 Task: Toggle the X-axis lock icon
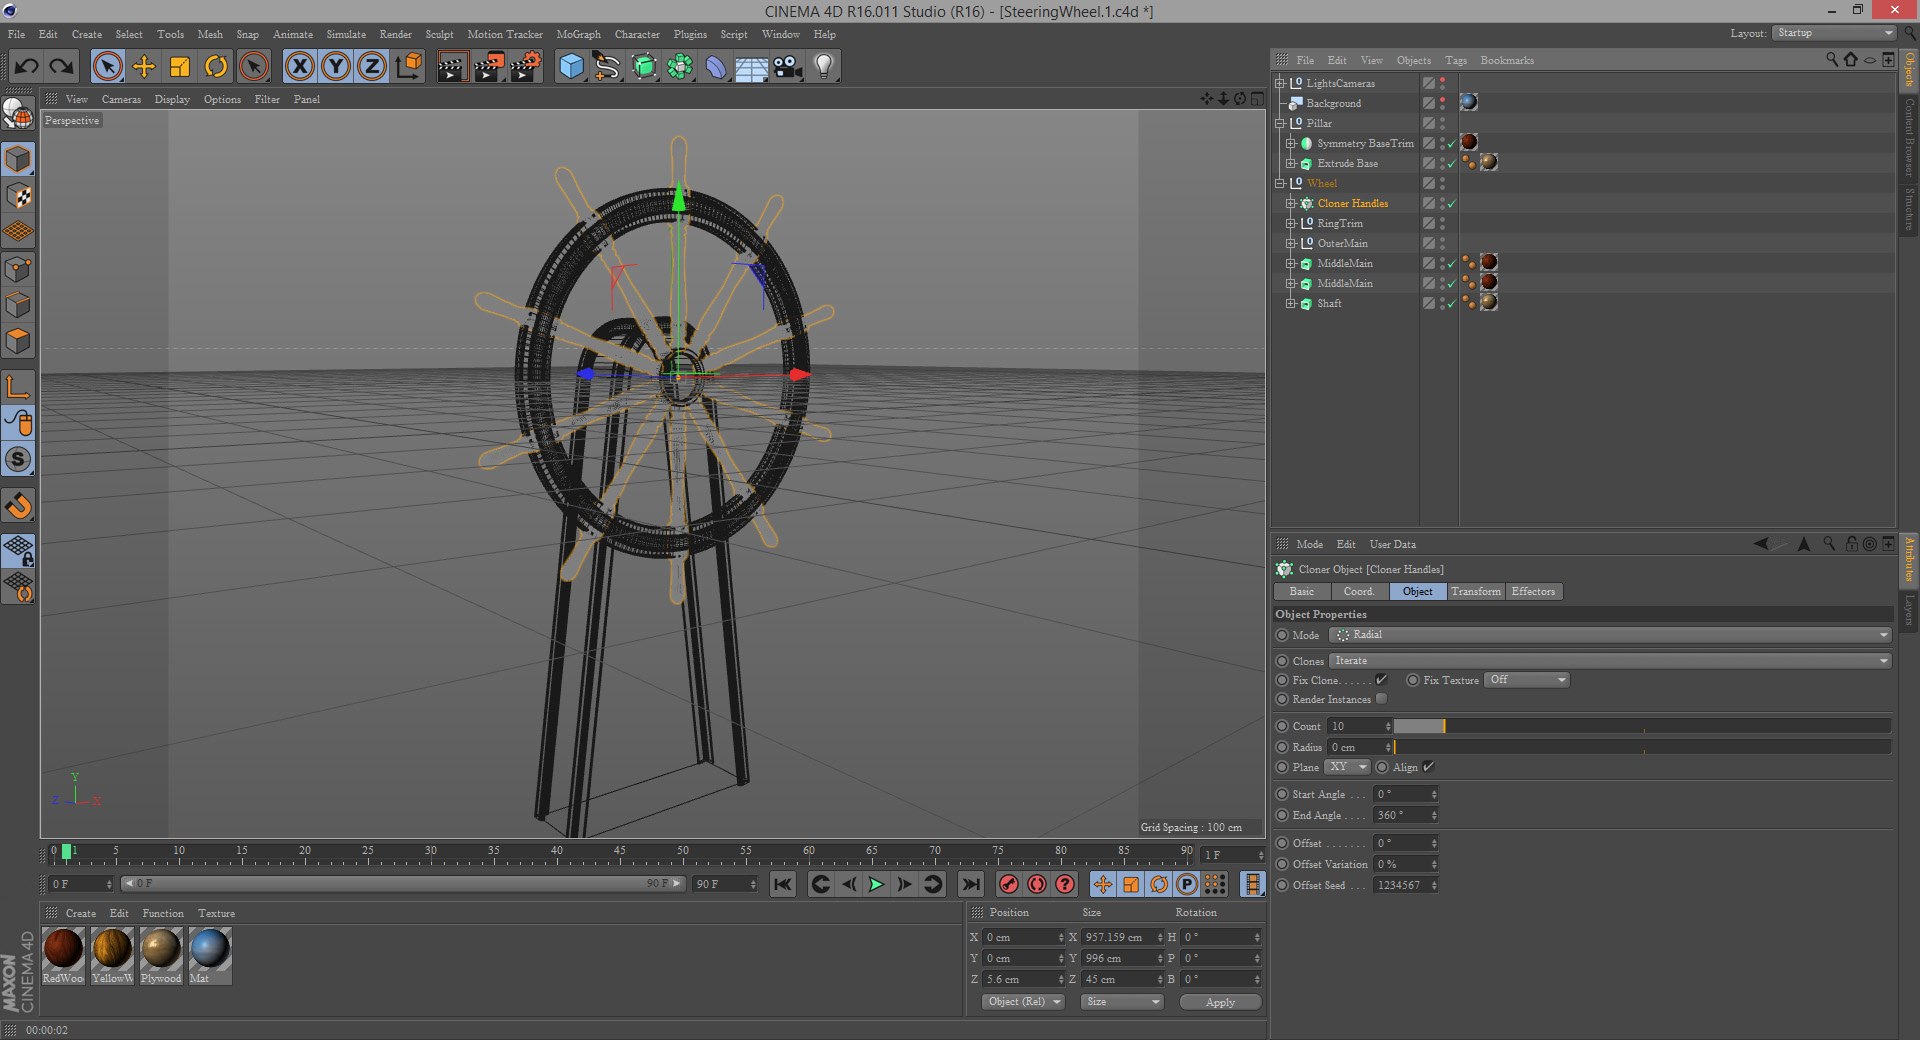[300, 67]
